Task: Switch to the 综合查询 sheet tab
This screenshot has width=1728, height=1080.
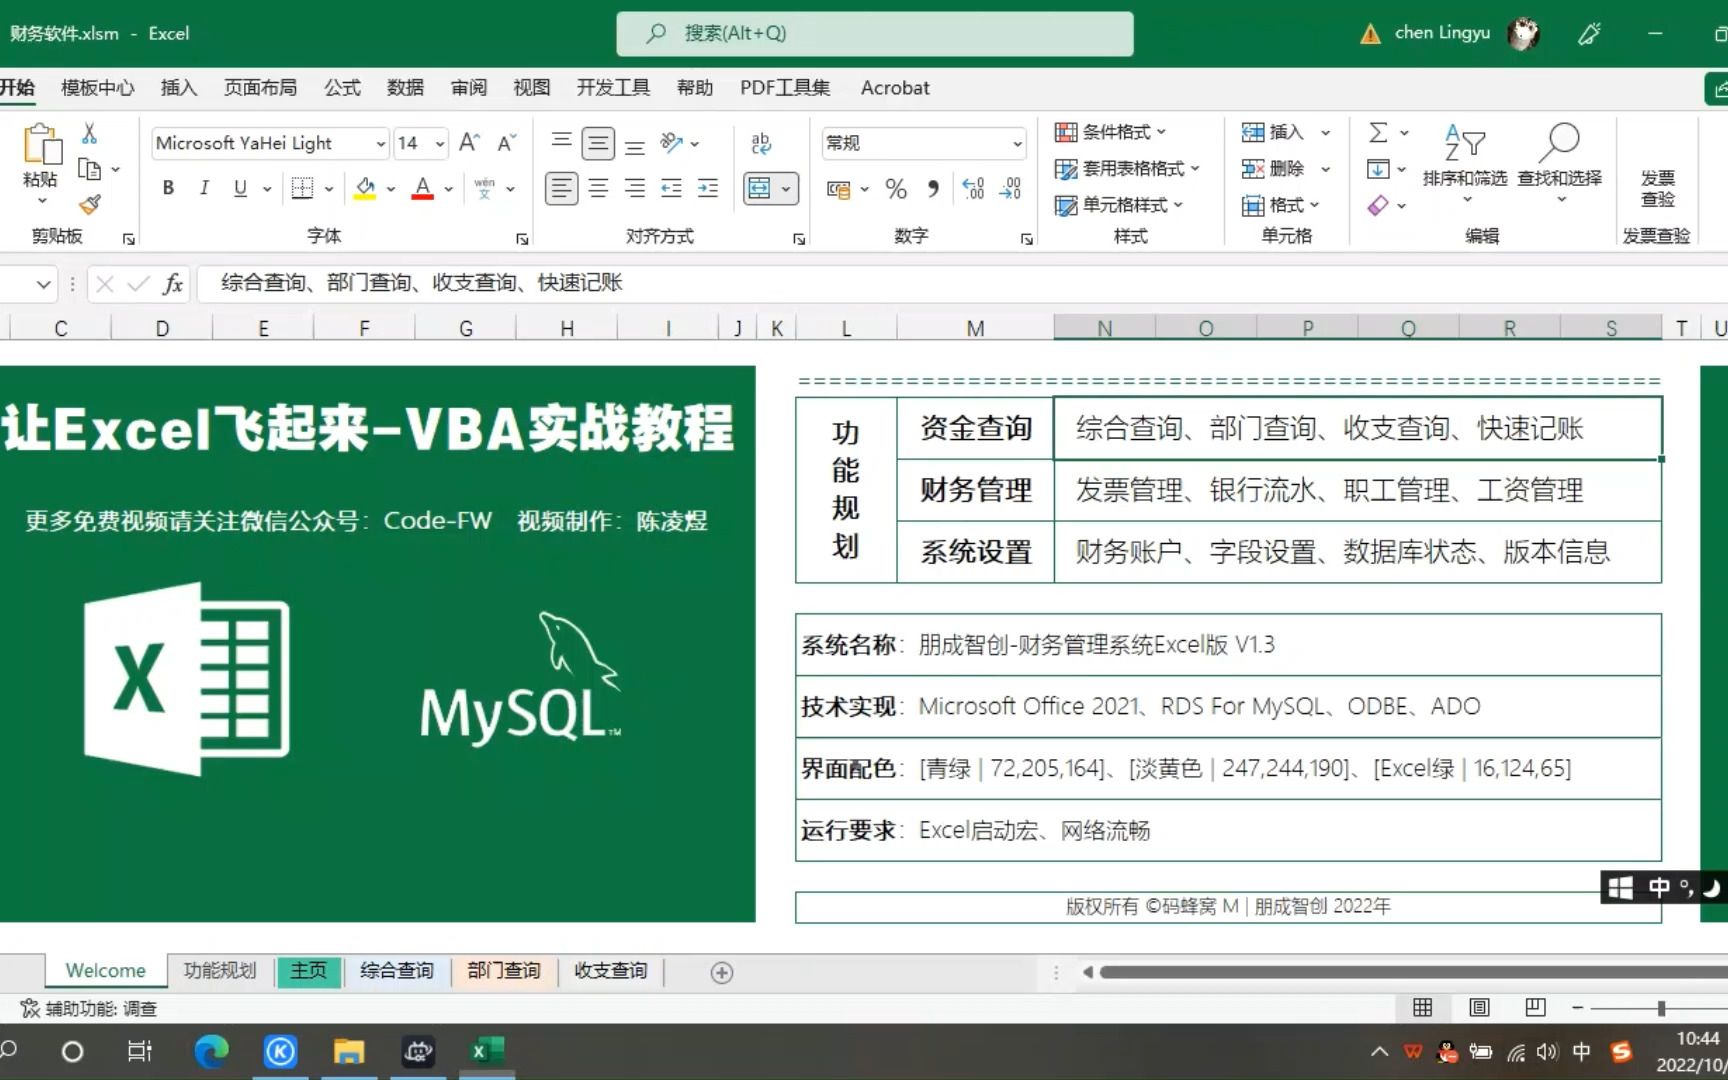Action: (x=397, y=971)
